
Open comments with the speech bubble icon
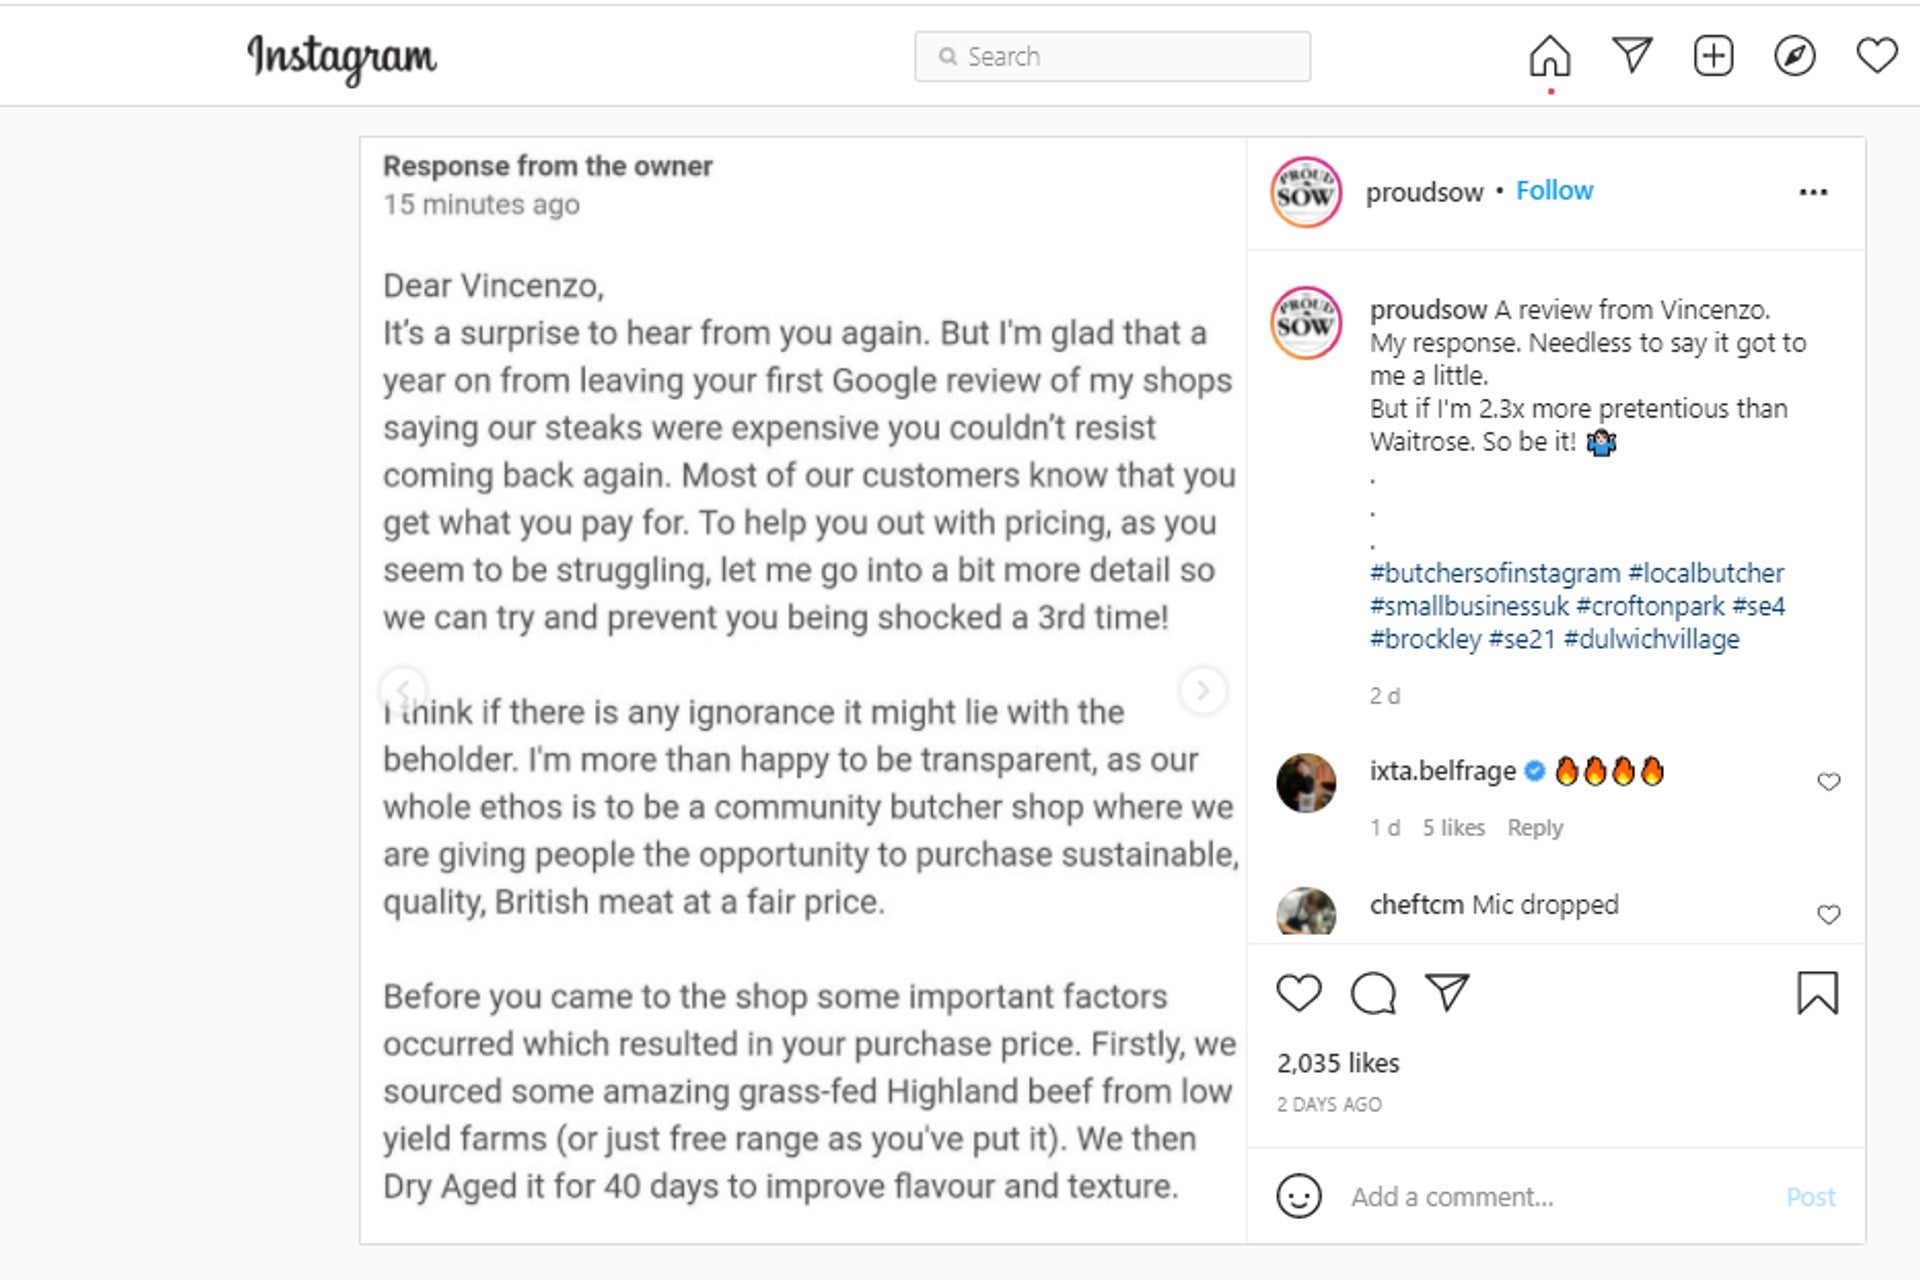coord(1372,993)
